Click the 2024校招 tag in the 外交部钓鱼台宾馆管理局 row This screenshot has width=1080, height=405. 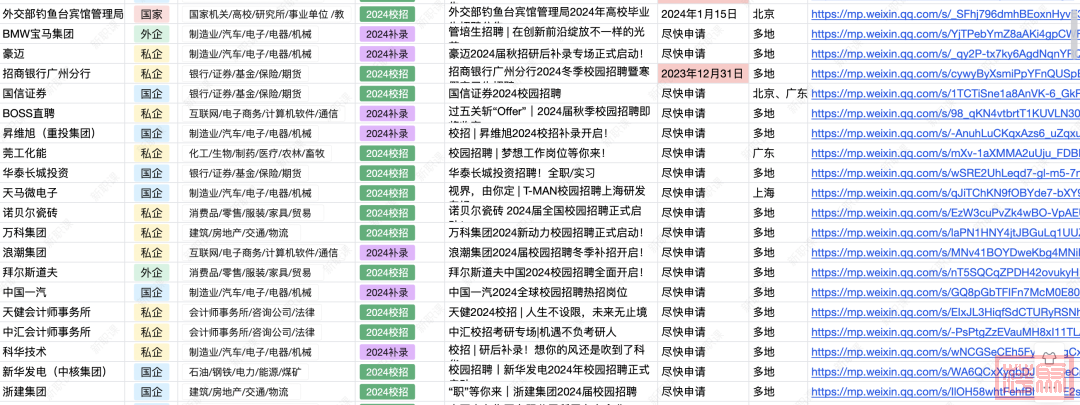coord(387,14)
